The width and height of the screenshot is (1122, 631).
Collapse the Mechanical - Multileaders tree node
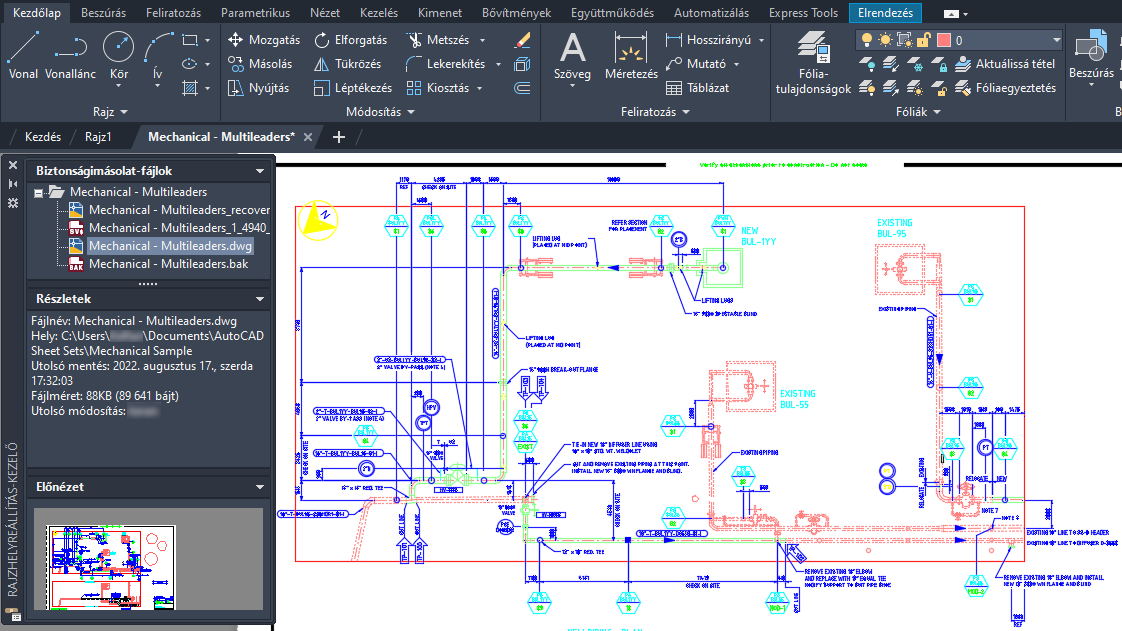39,192
